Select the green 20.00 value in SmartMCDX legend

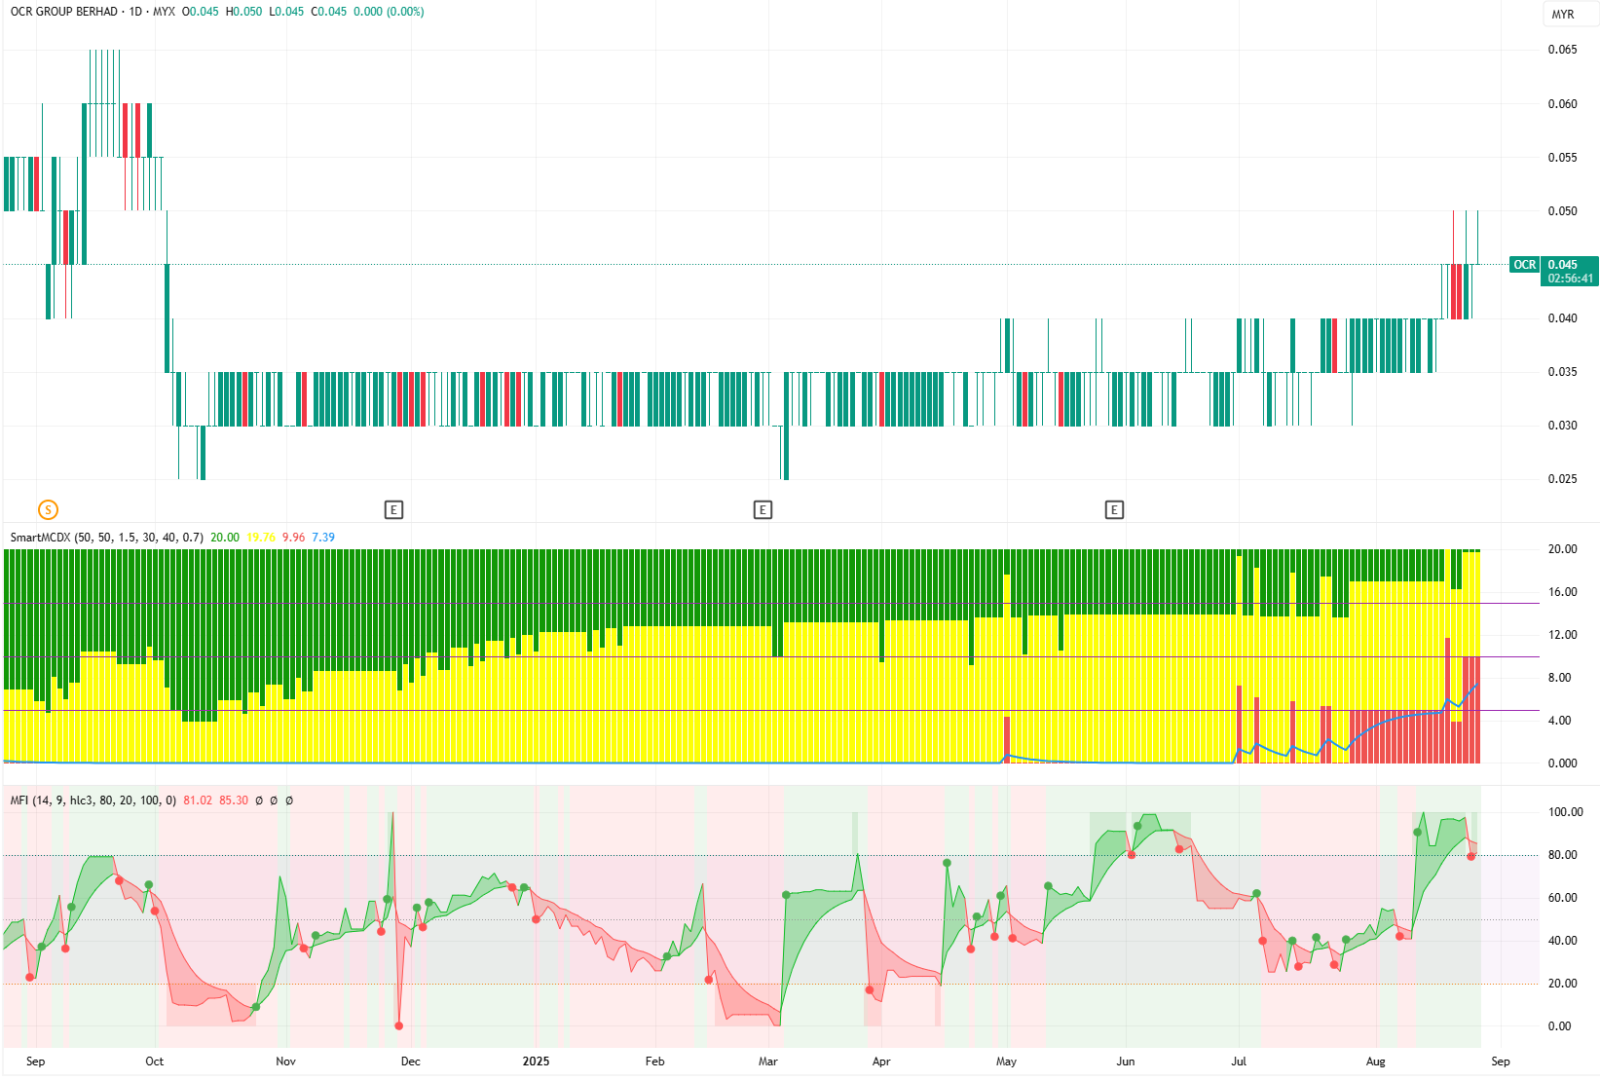(x=225, y=538)
